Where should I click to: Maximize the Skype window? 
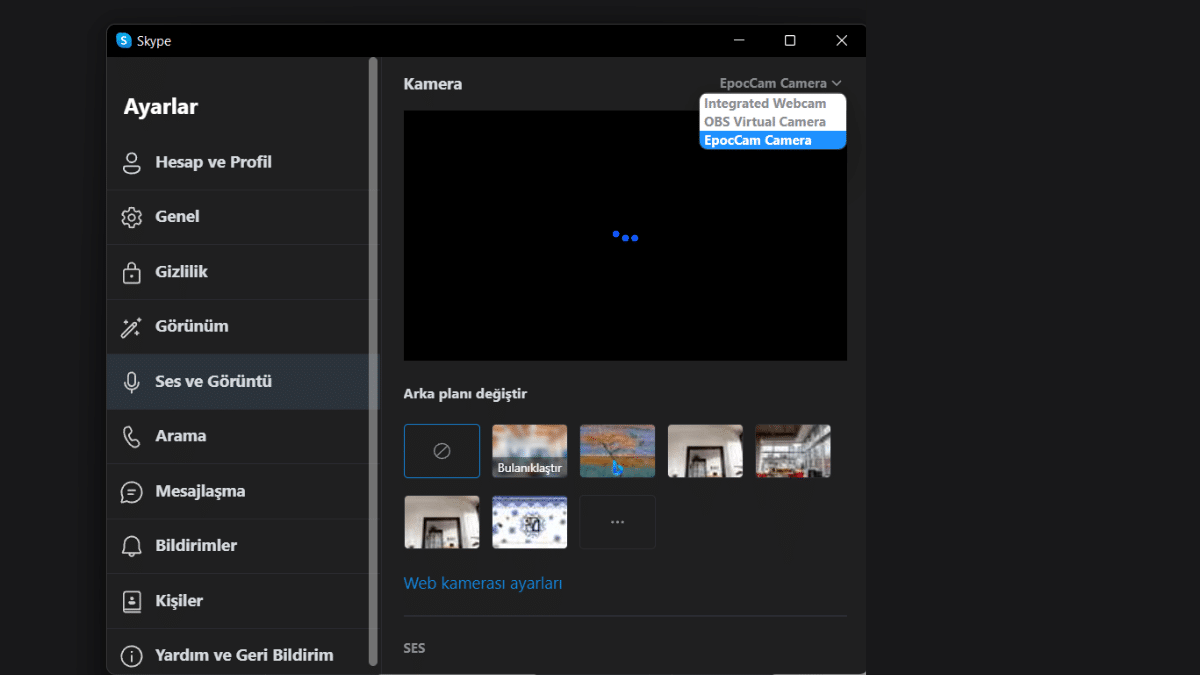click(790, 41)
